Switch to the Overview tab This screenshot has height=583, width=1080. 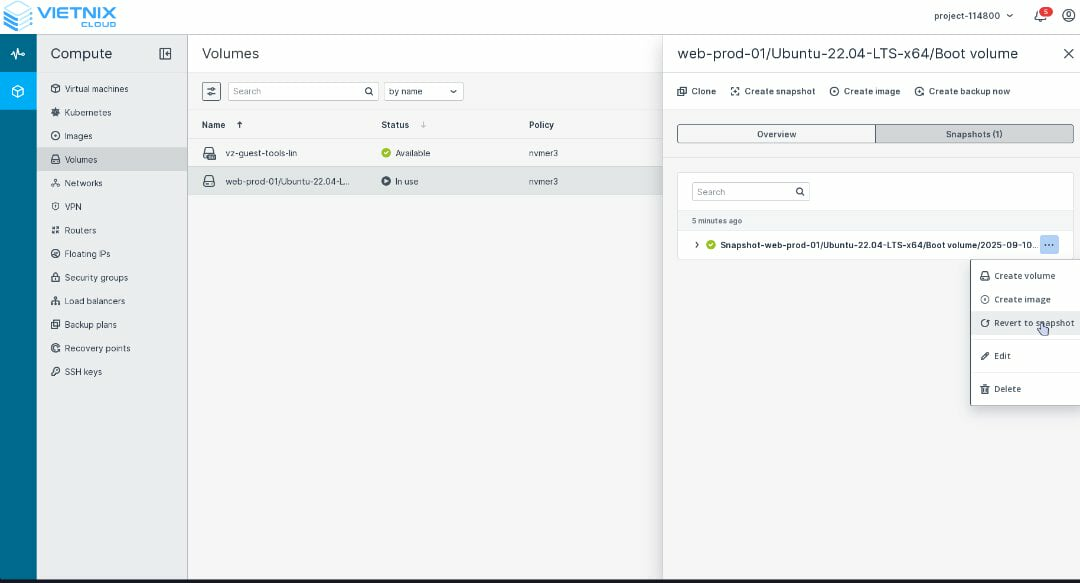(x=776, y=134)
